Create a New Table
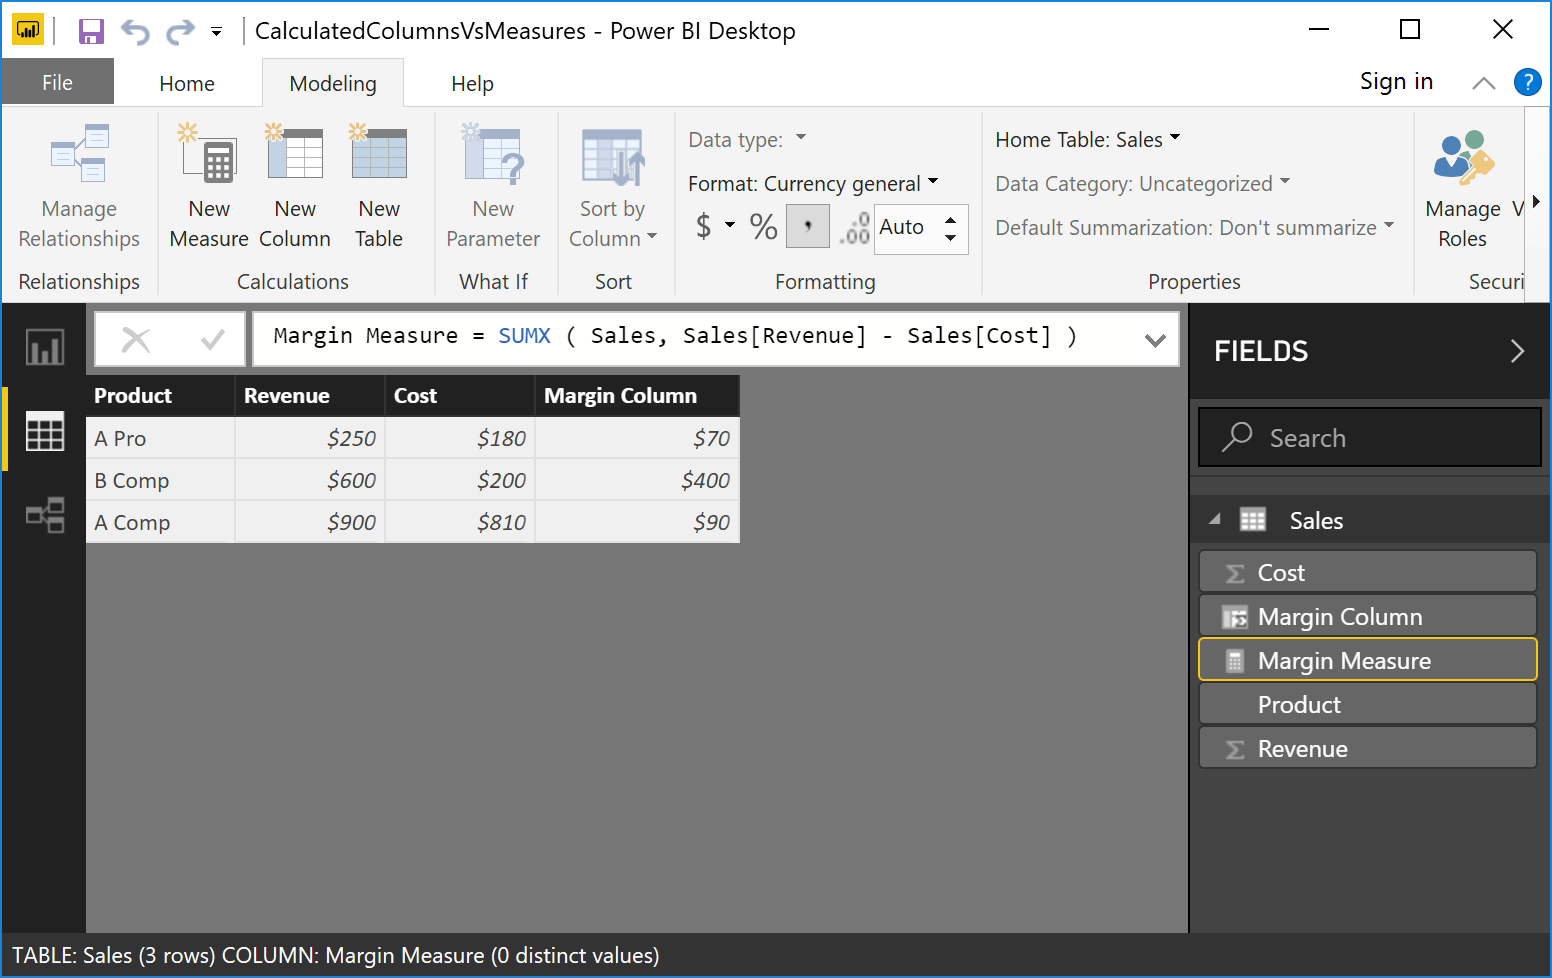The image size is (1552, 978). point(379,187)
